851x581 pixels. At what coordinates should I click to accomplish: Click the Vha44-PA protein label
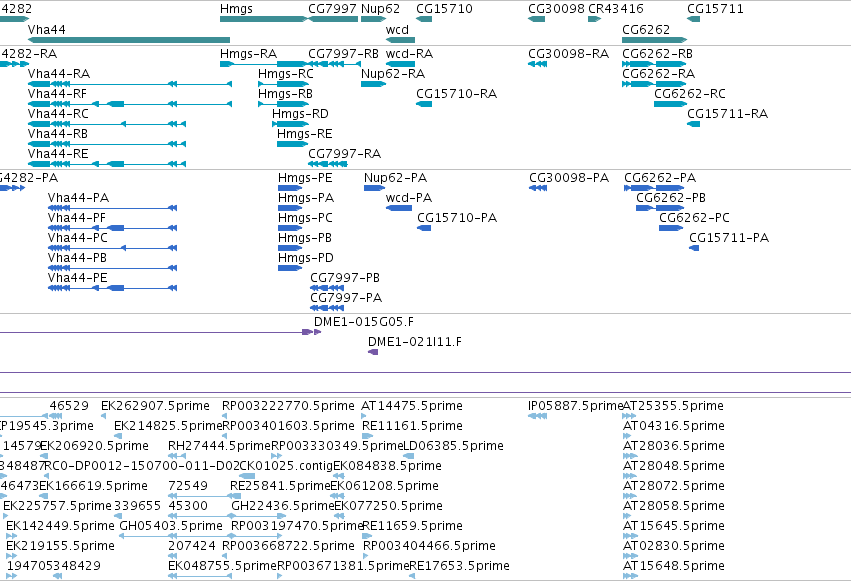(78, 198)
